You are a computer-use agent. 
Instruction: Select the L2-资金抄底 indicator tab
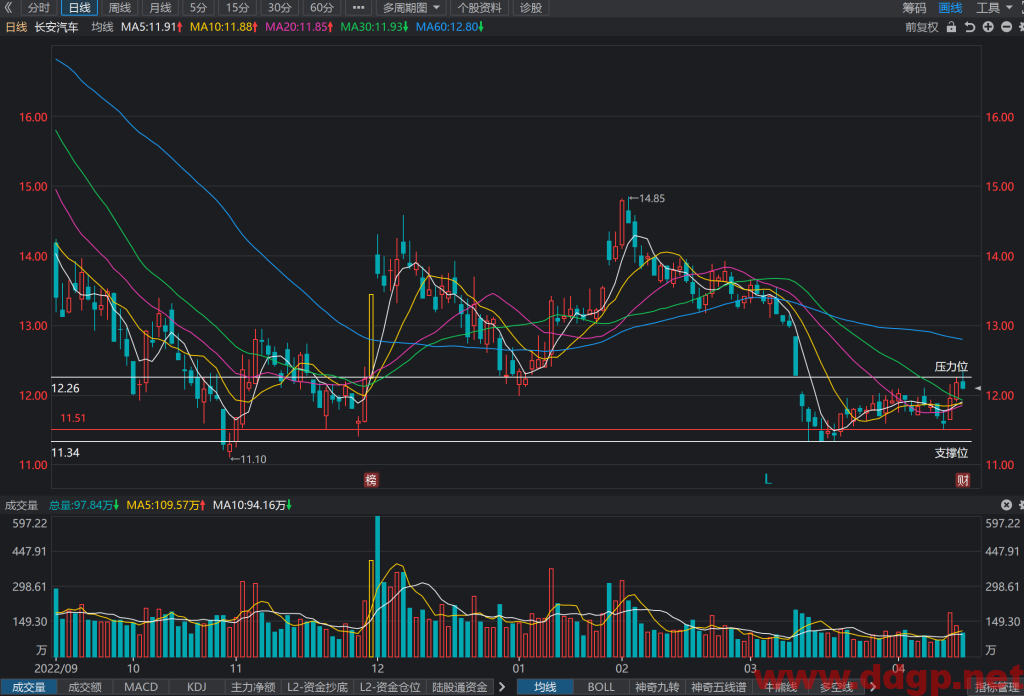click(x=317, y=688)
